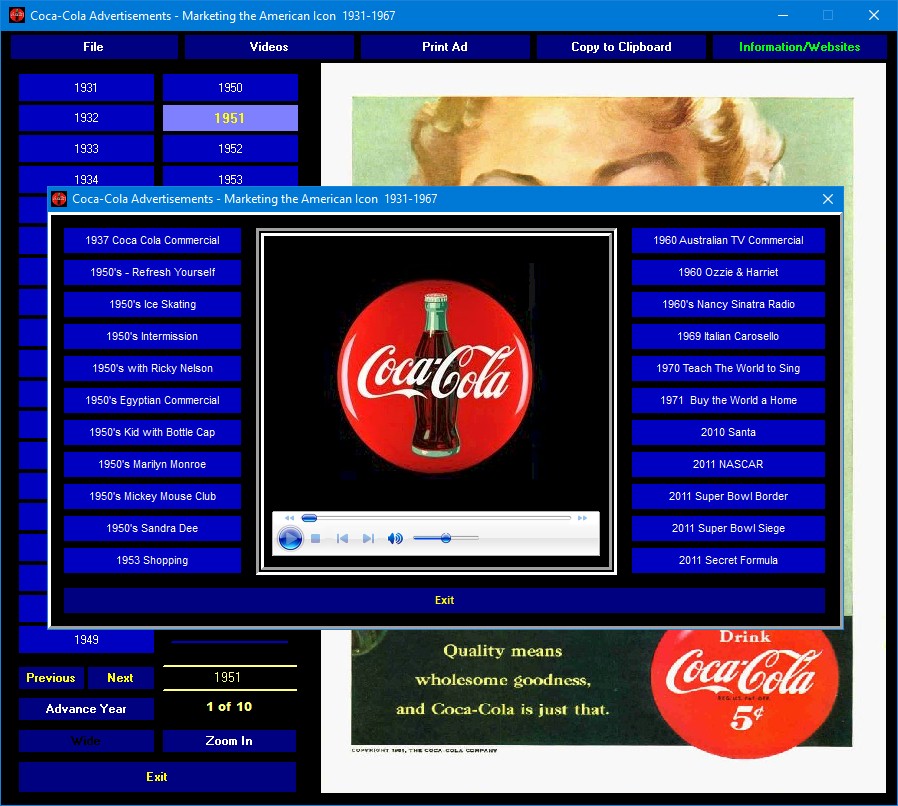Play the 1937 Coca Cola Commercial video
Screen dimensions: 898x806
coord(152,241)
